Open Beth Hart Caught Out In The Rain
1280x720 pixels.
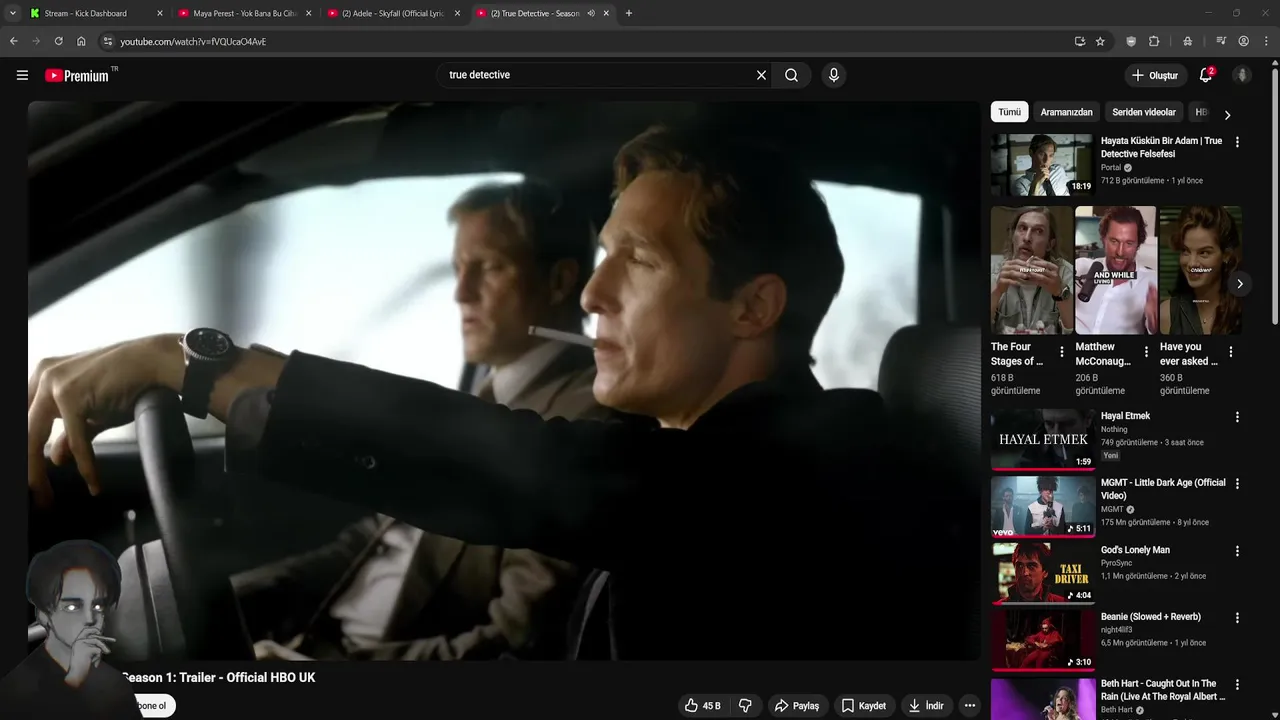1163,690
